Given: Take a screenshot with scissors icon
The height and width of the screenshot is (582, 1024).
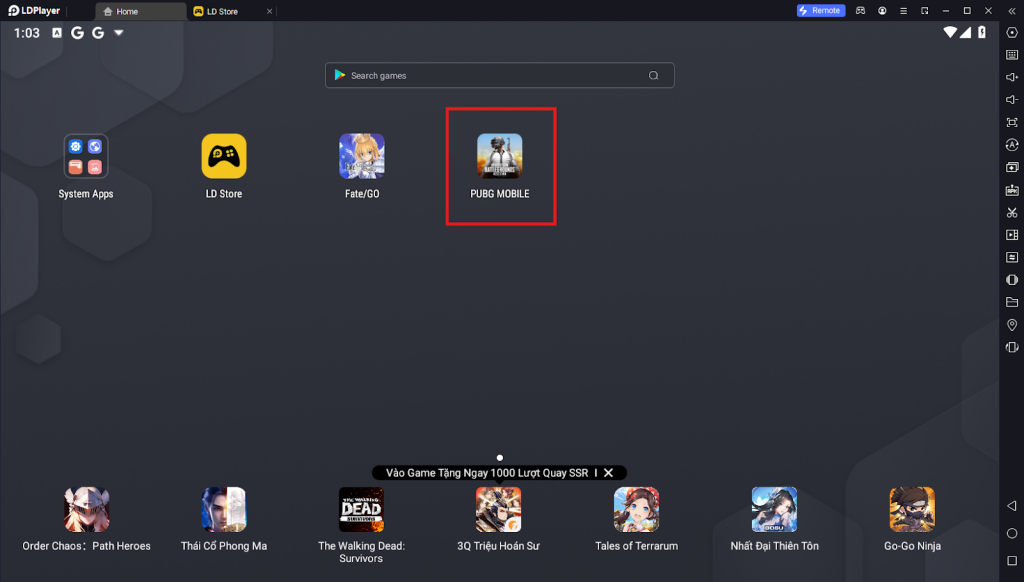Looking at the screenshot, I should tap(1012, 212).
